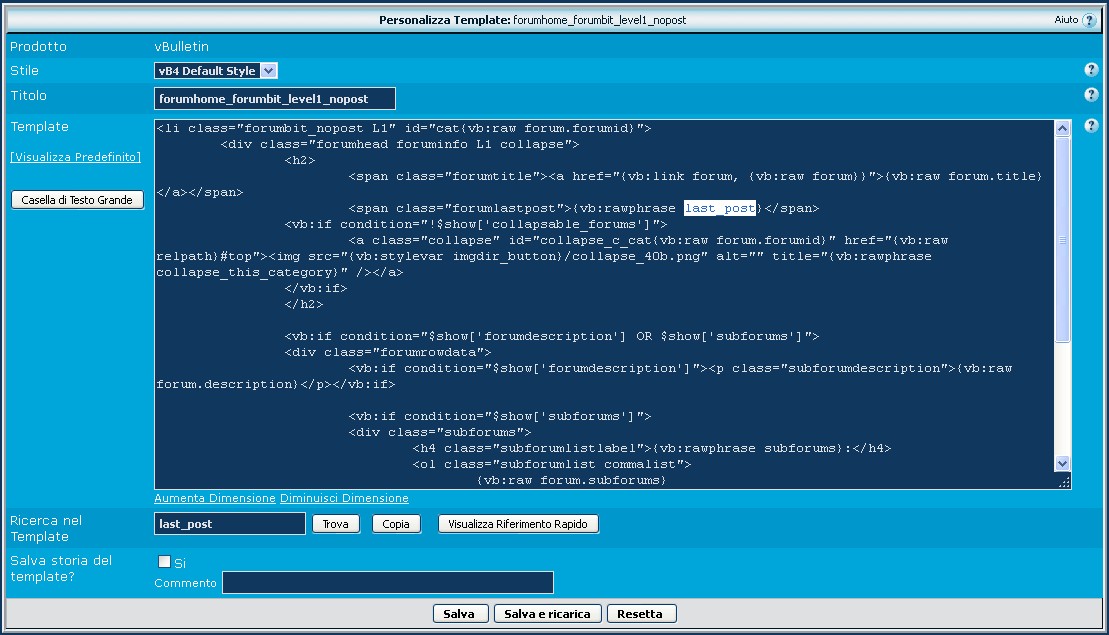This screenshot has width=1109, height=635.
Task: Open help icon for the Stile row
Action: pyautogui.click(x=1091, y=70)
